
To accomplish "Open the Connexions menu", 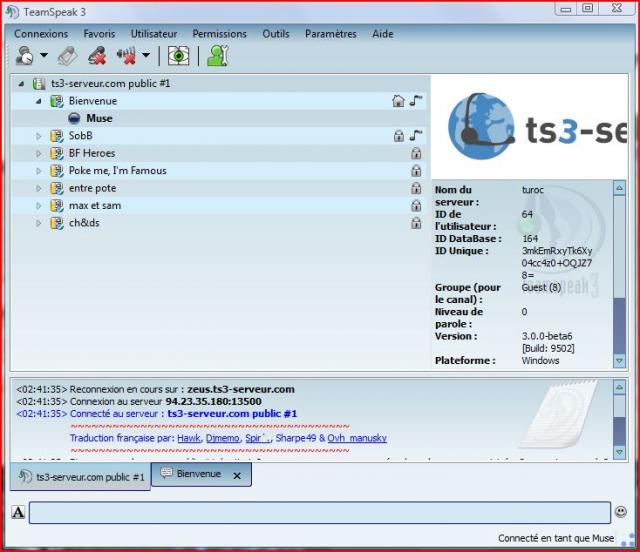I will coord(41,34).
